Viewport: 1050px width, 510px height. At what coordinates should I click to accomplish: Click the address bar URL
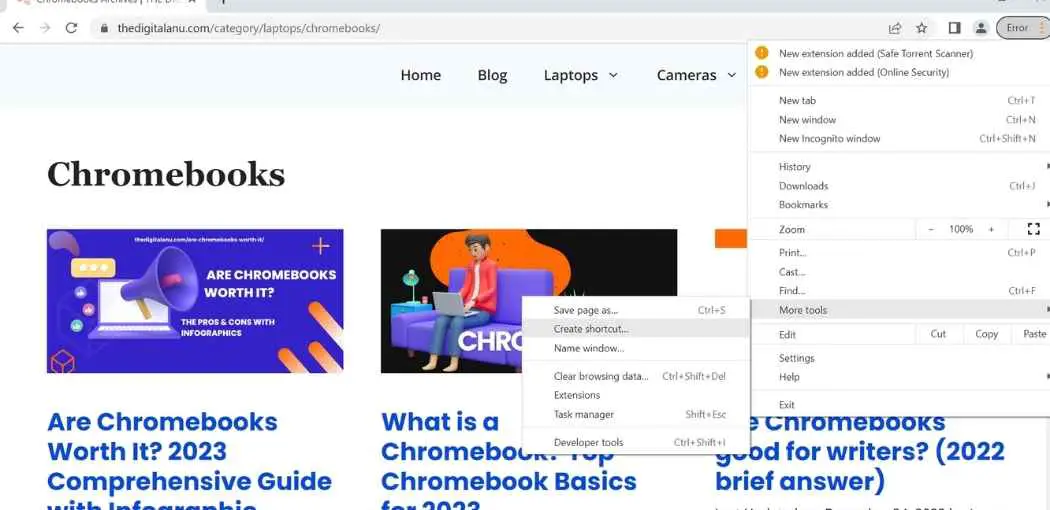click(x=248, y=29)
